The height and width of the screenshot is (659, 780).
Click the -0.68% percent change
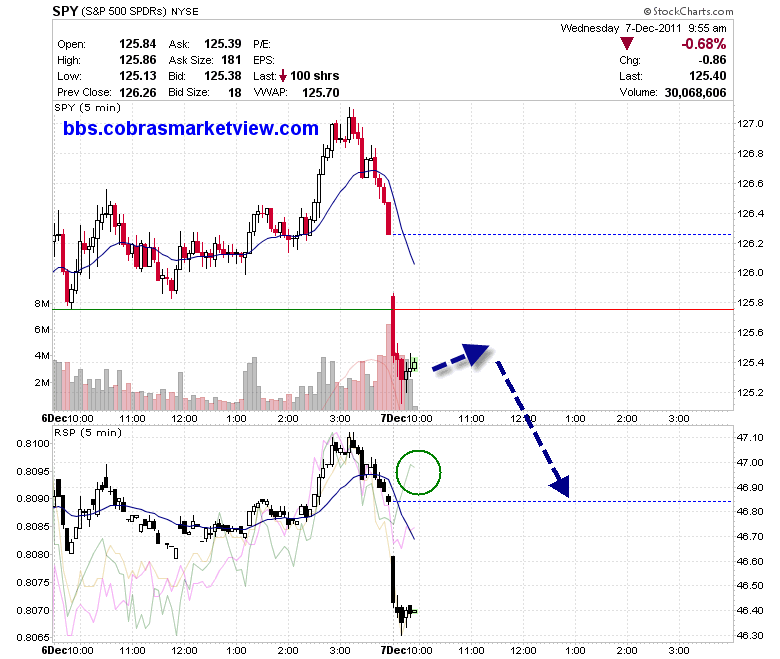coord(703,44)
